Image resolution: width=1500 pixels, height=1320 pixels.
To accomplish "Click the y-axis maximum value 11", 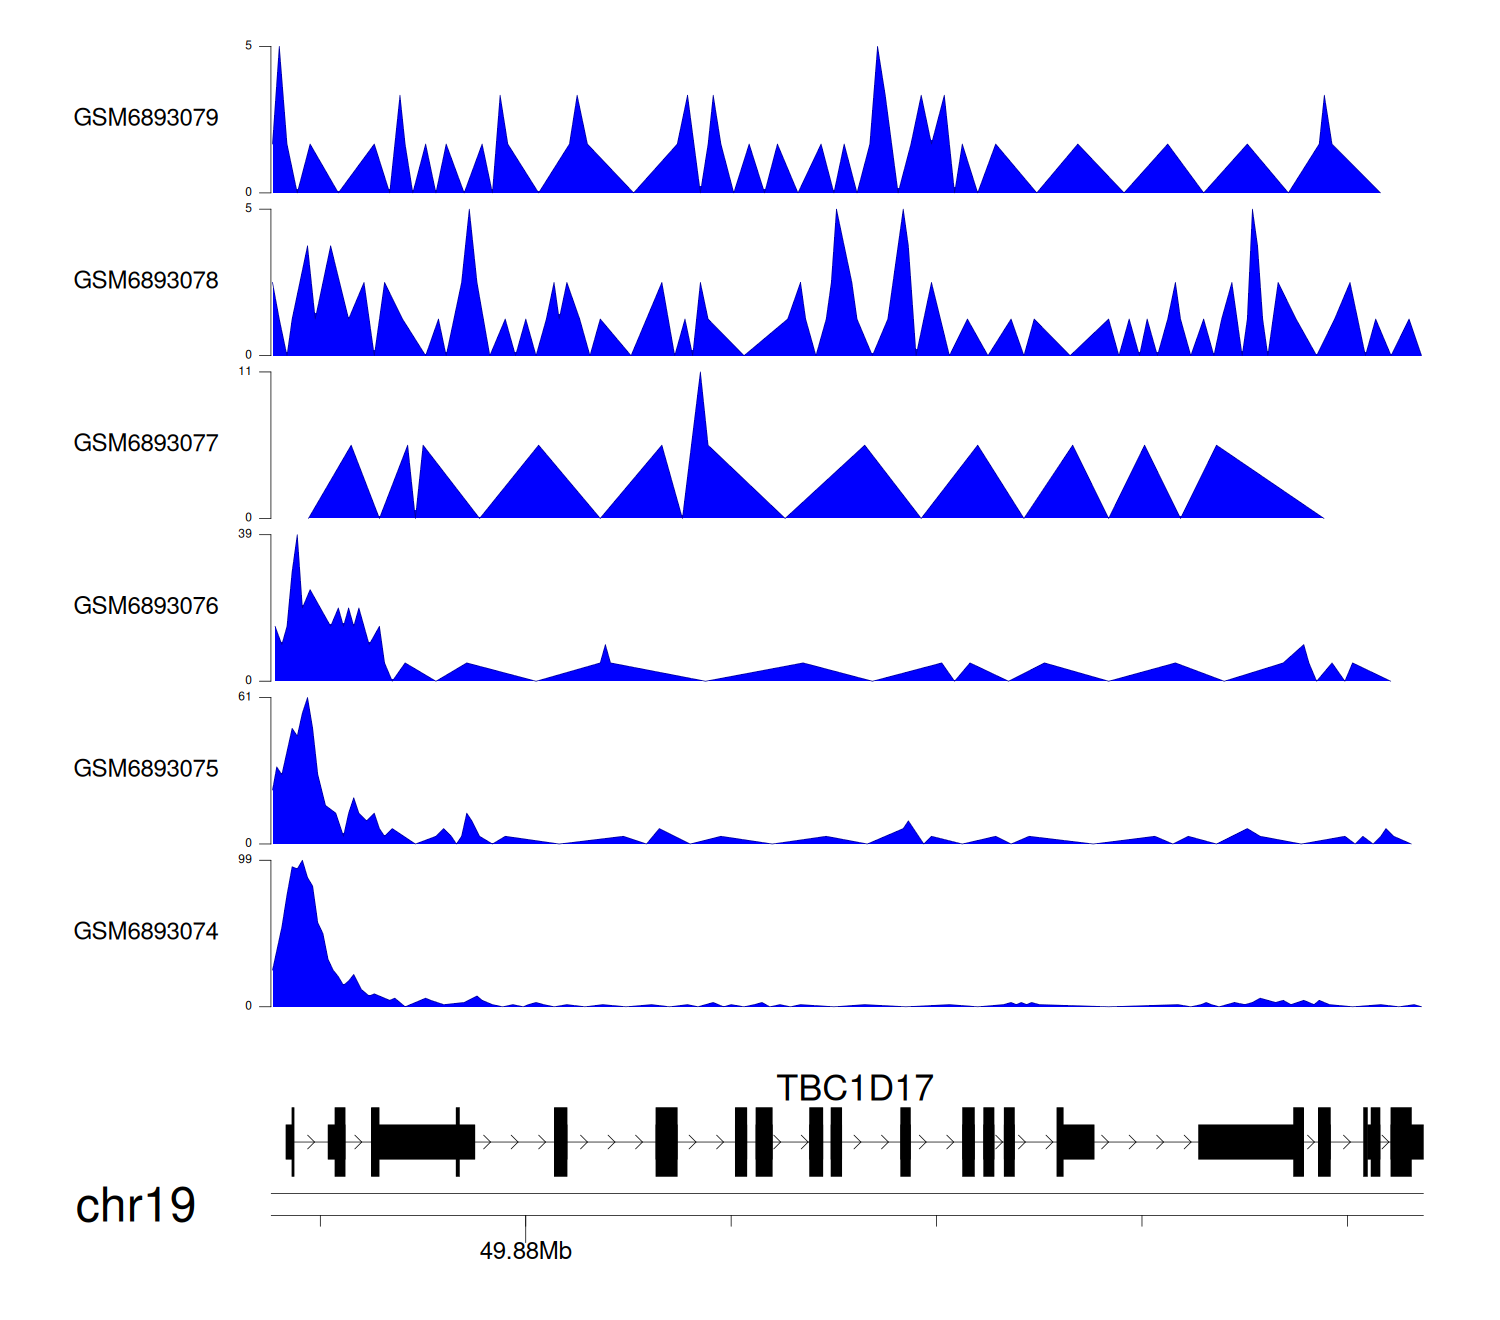I will pyautogui.click(x=245, y=371).
